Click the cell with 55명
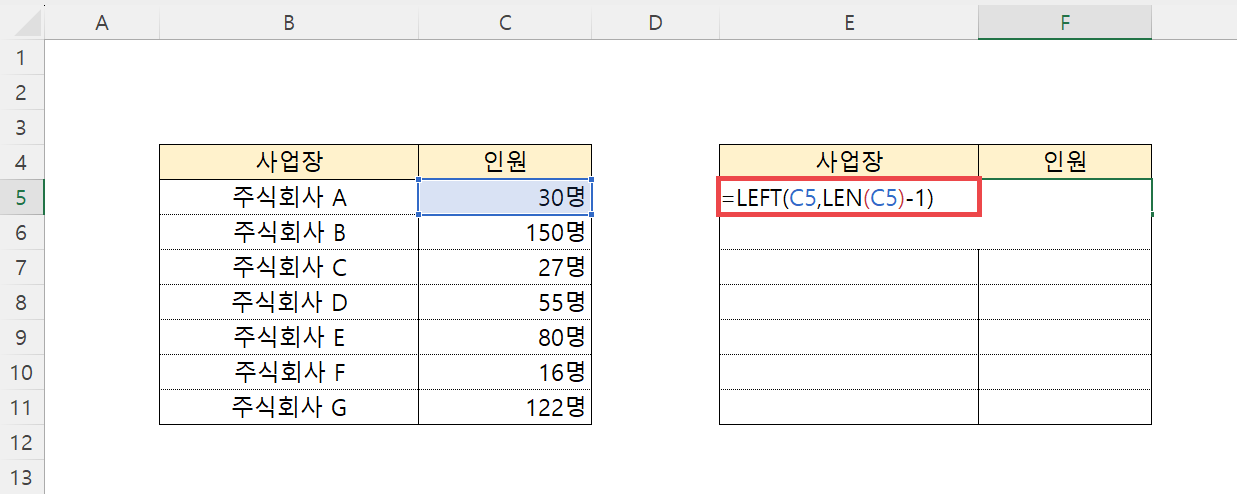 click(505, 302)
